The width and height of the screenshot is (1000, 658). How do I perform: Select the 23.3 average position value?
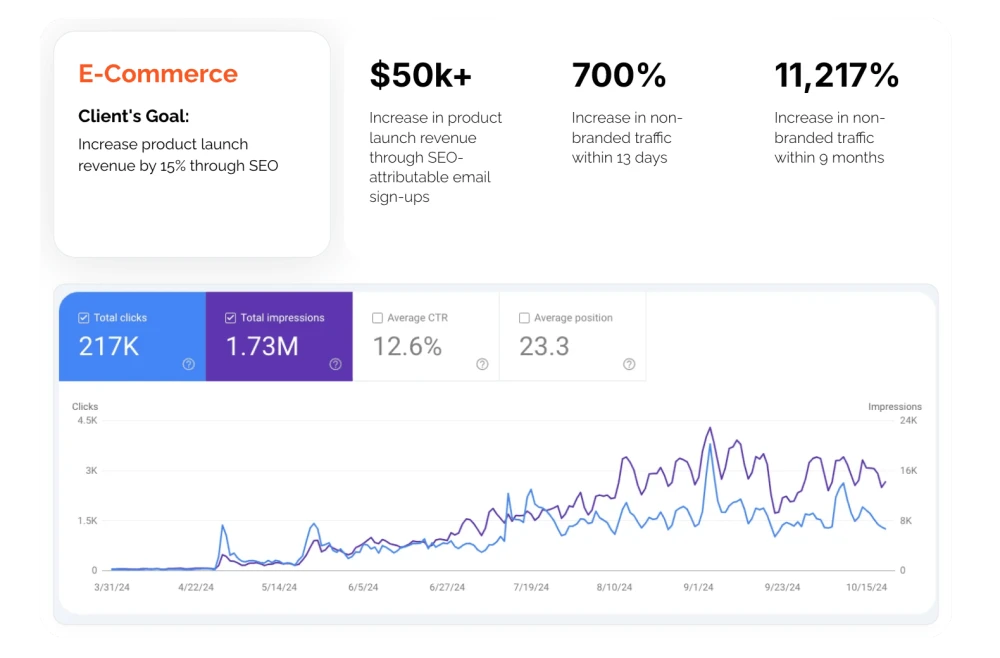click(544, 346)
